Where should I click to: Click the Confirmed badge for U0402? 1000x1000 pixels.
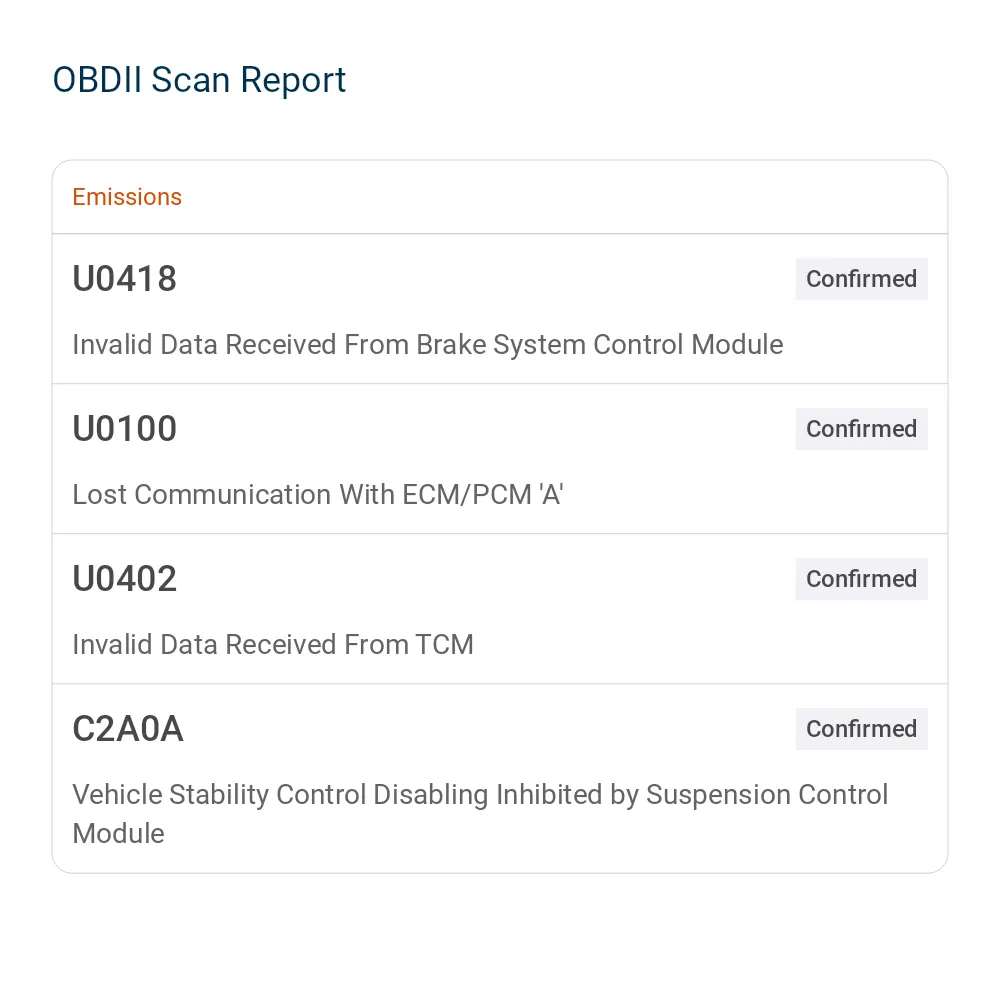coord(861,578)
